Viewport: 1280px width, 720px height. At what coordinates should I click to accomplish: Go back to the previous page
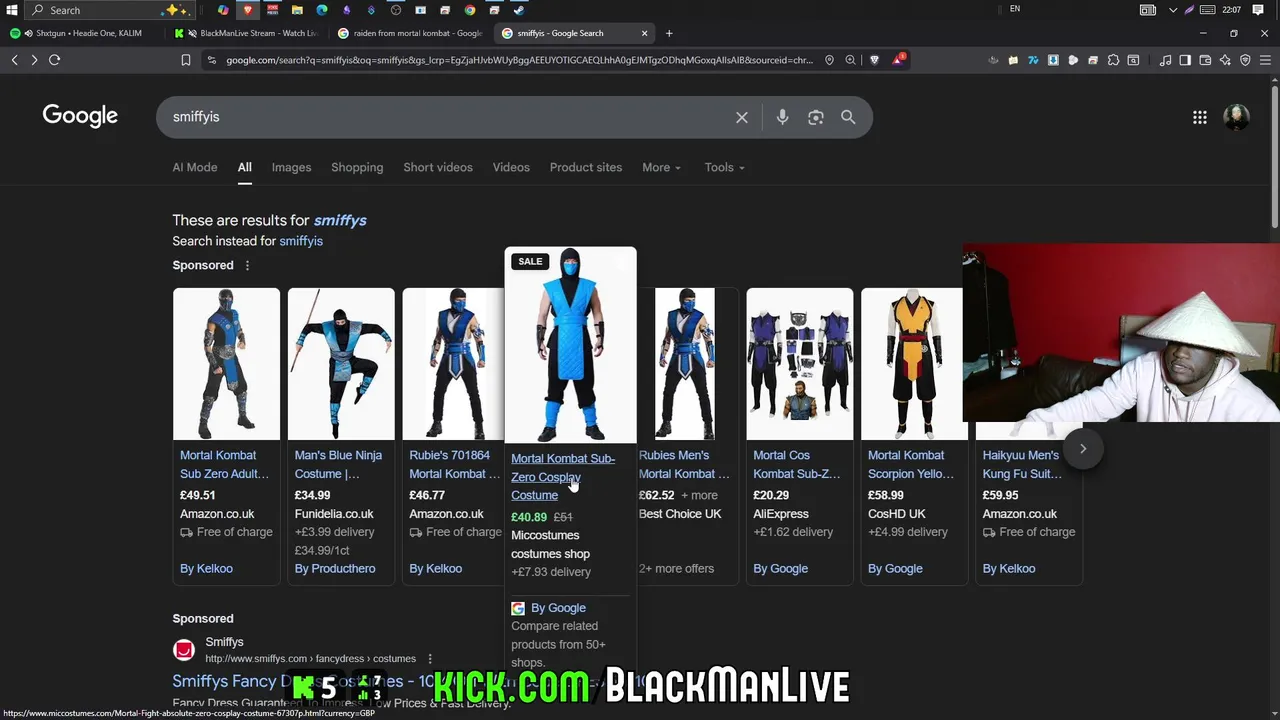(15, 60)
